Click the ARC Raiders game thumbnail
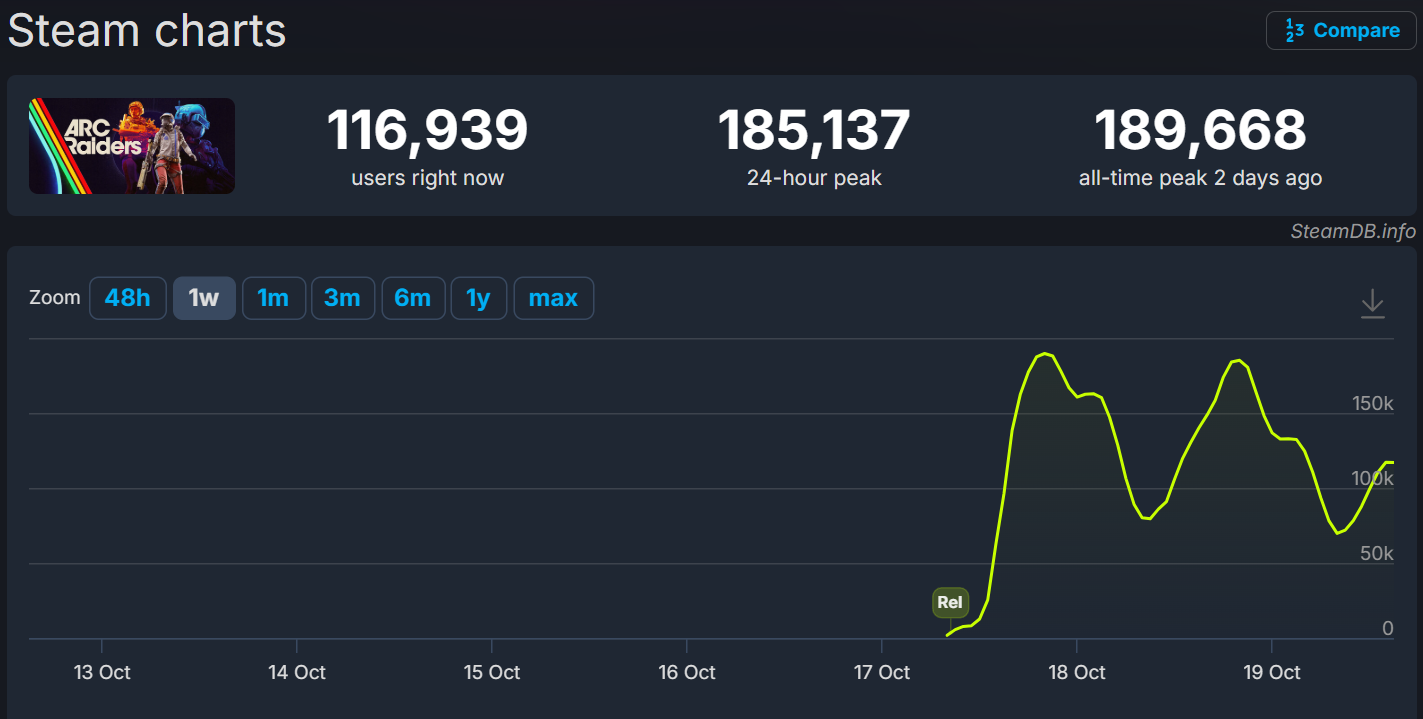This screenshot has width=1423, height=719. pos(132,146)
